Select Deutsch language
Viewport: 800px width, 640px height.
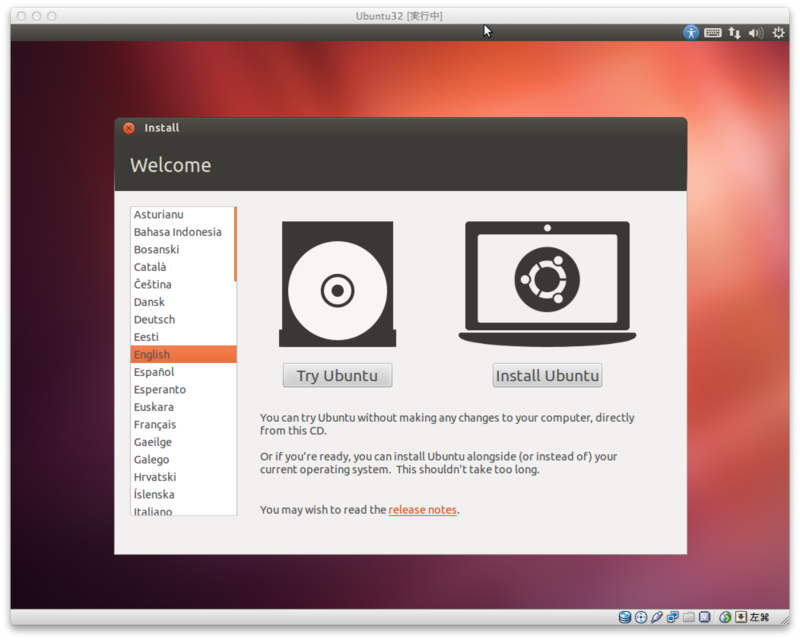(x=182, y=319)
